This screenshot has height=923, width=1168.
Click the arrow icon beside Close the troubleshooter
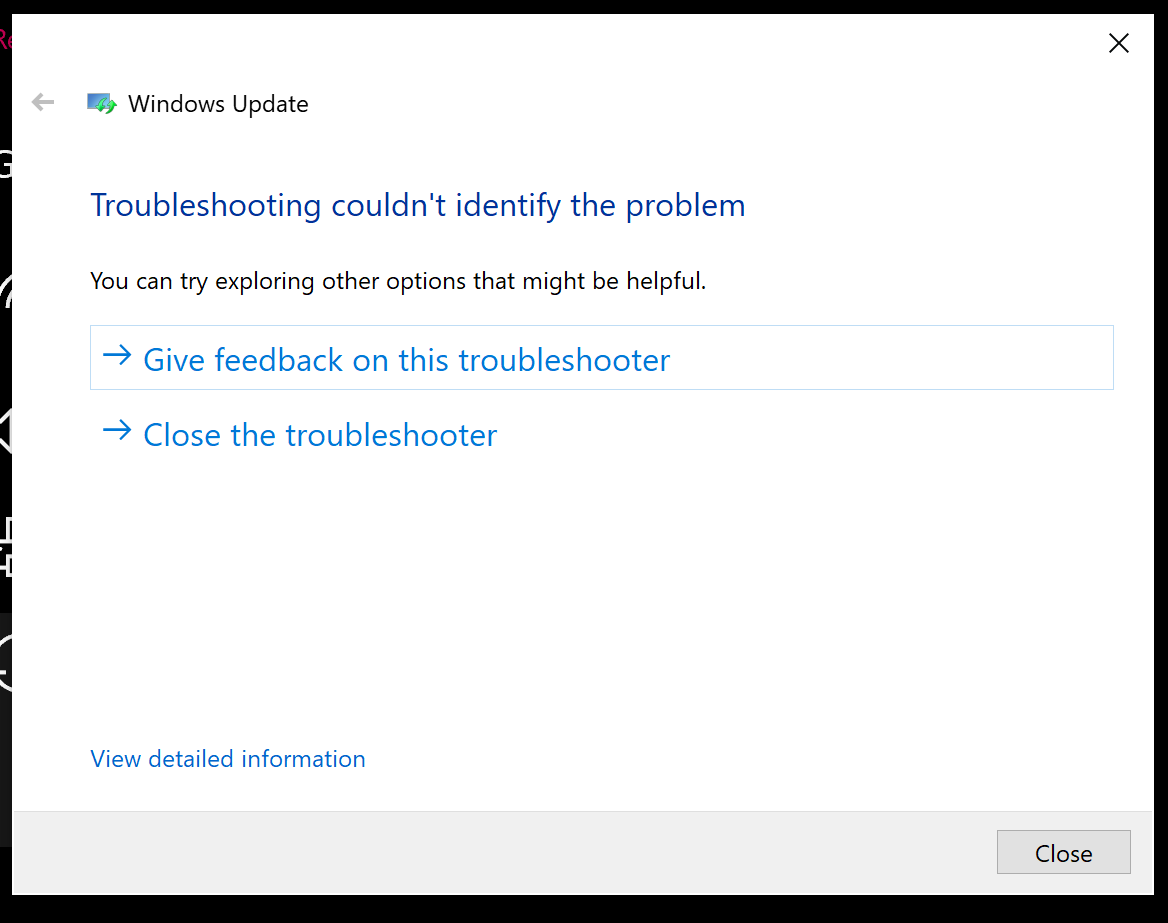click(x=117, y=432)
